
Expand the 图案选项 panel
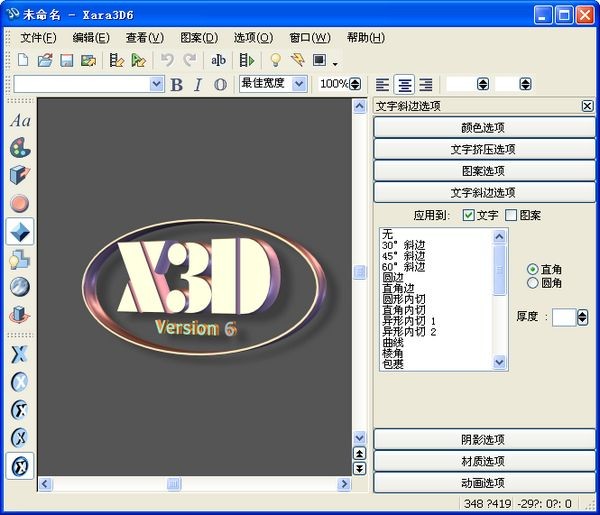click(484, 171)
